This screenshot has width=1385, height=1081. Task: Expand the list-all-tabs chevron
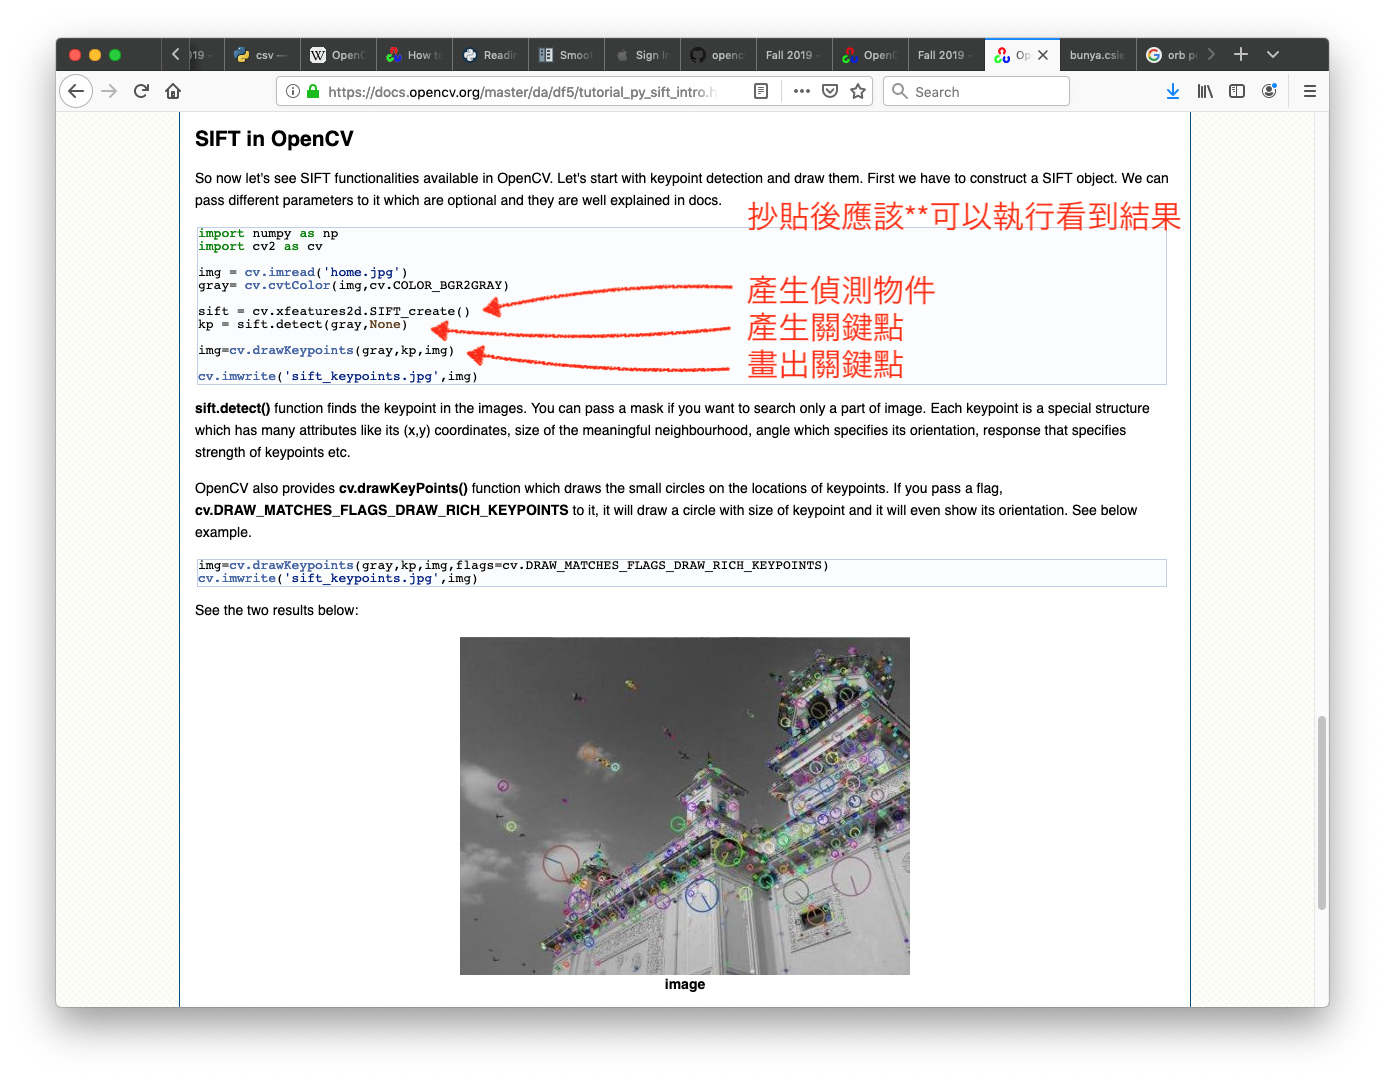click(x=1273, y=54)
